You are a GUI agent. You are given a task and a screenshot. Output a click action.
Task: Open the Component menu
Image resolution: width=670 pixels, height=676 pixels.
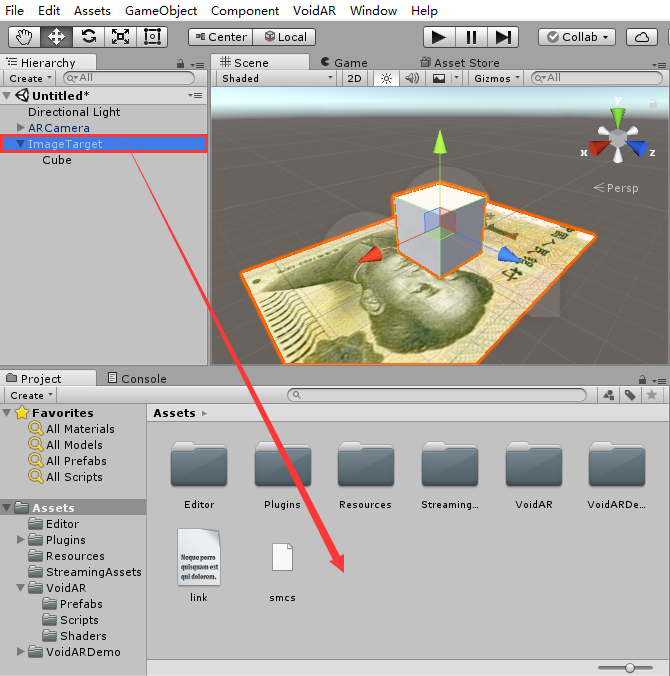point(245,10)
